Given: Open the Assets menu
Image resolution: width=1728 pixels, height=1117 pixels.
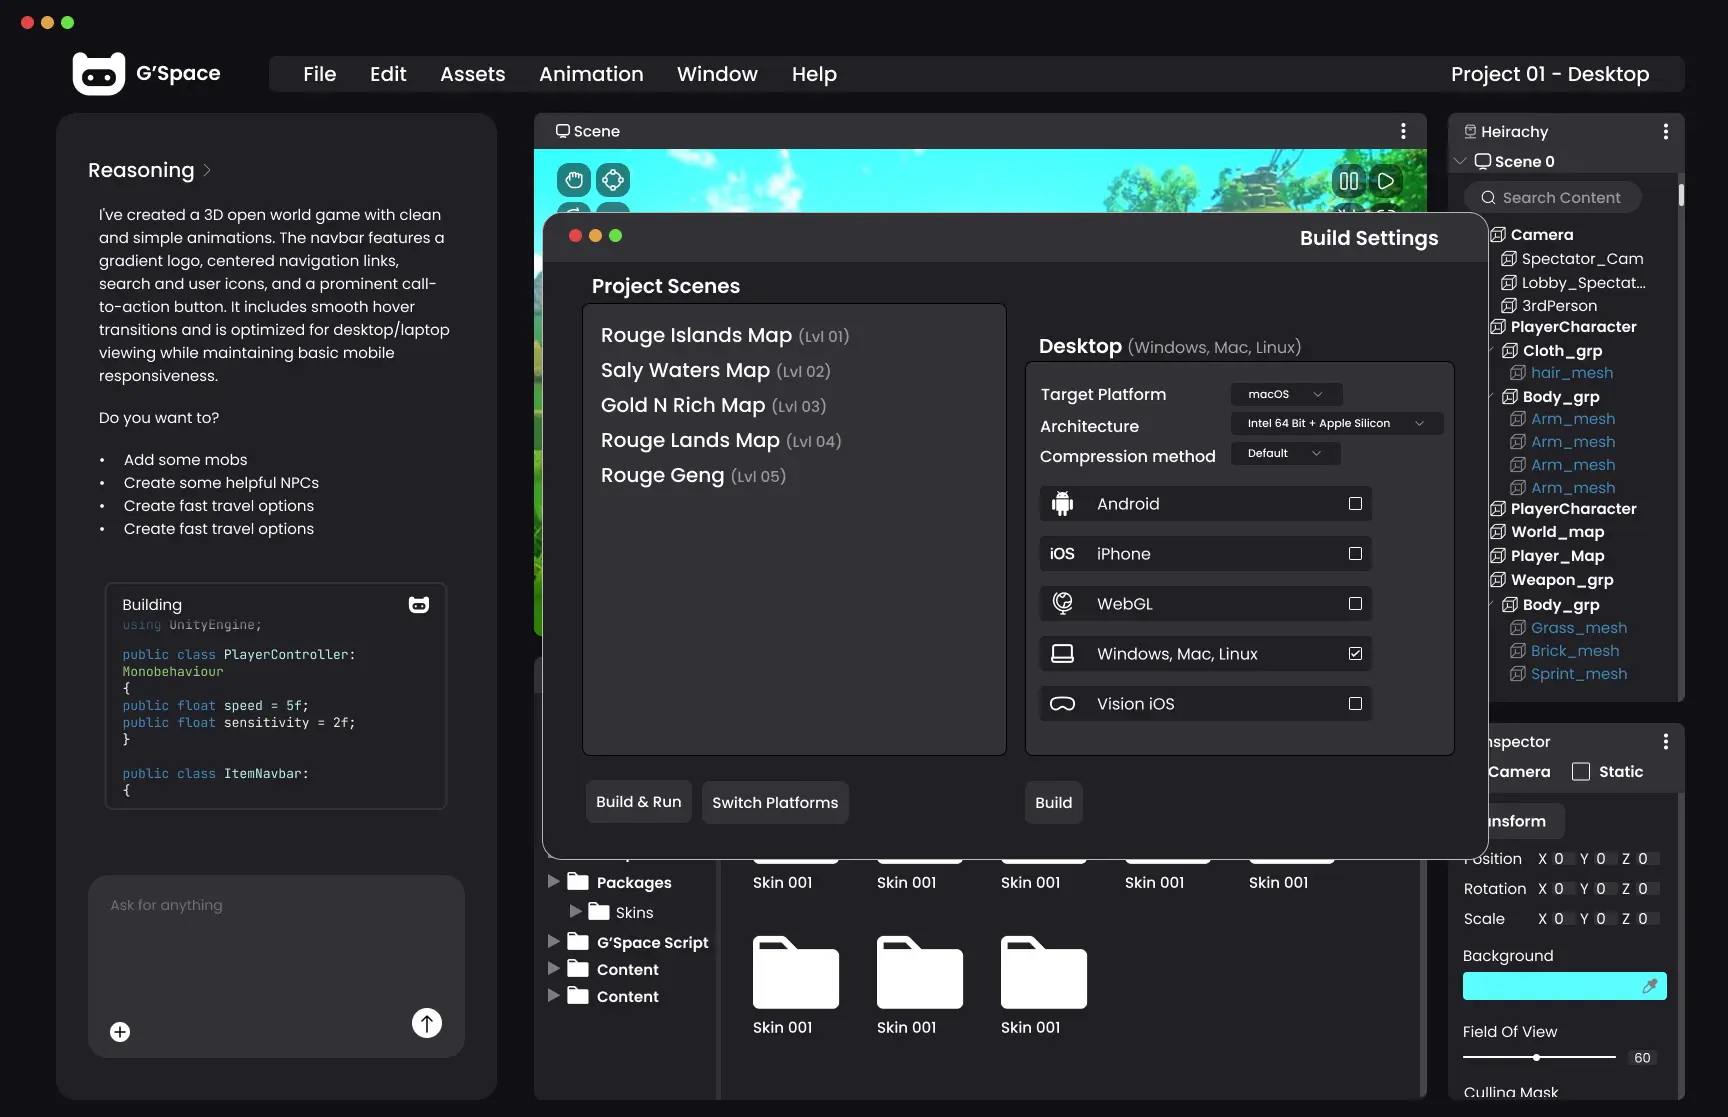Looking at the screenshot, I should pyautogui.click(x=473, y=74).
